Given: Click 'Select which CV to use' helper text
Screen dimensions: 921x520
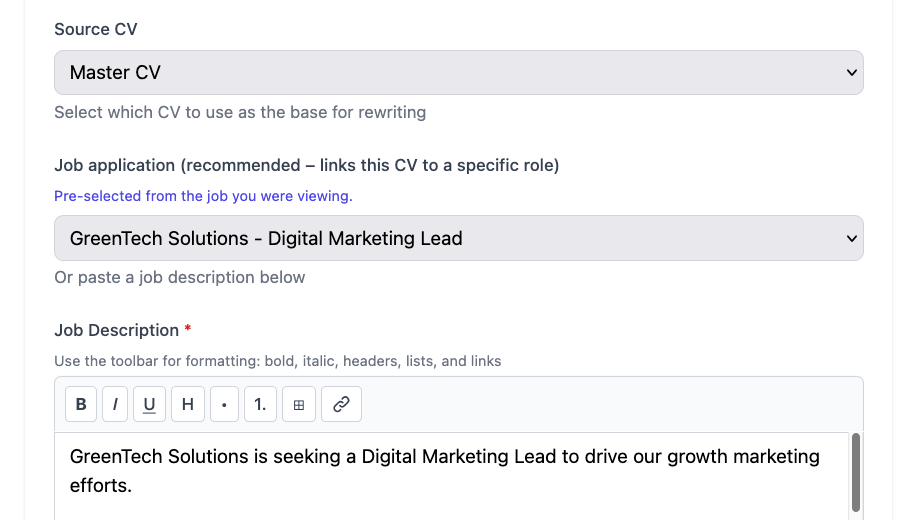Looking at the screenshot, I should (x=240, y=112).
